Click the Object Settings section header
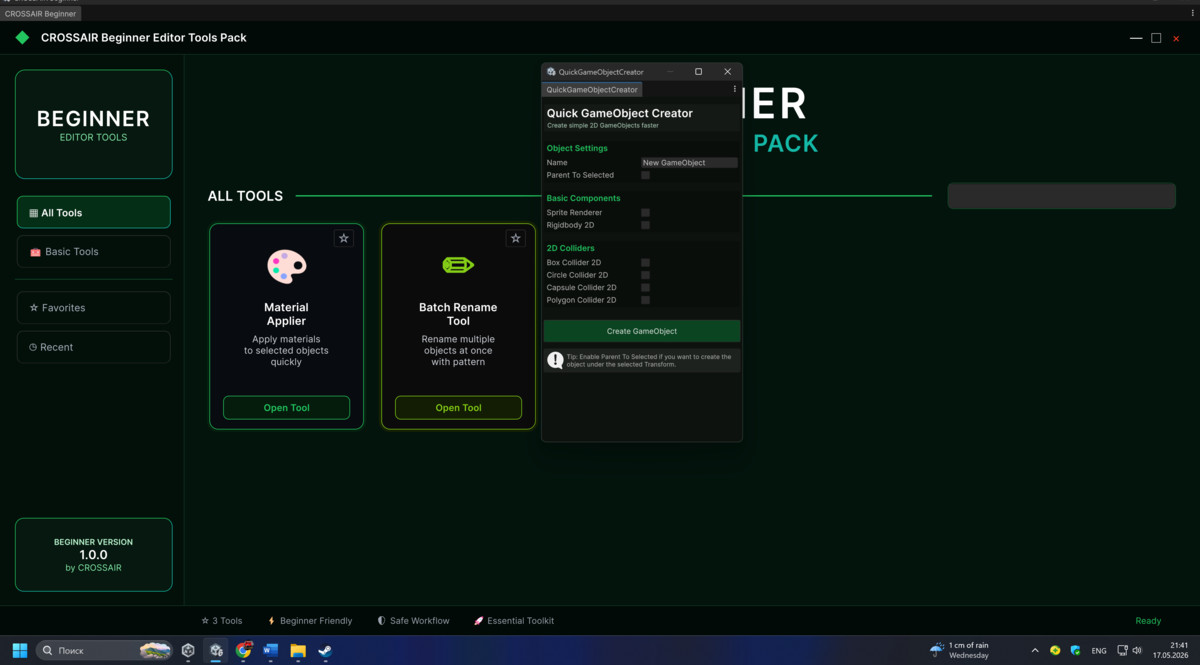This screenshot has height=665, width=1200. coord(577,148)
